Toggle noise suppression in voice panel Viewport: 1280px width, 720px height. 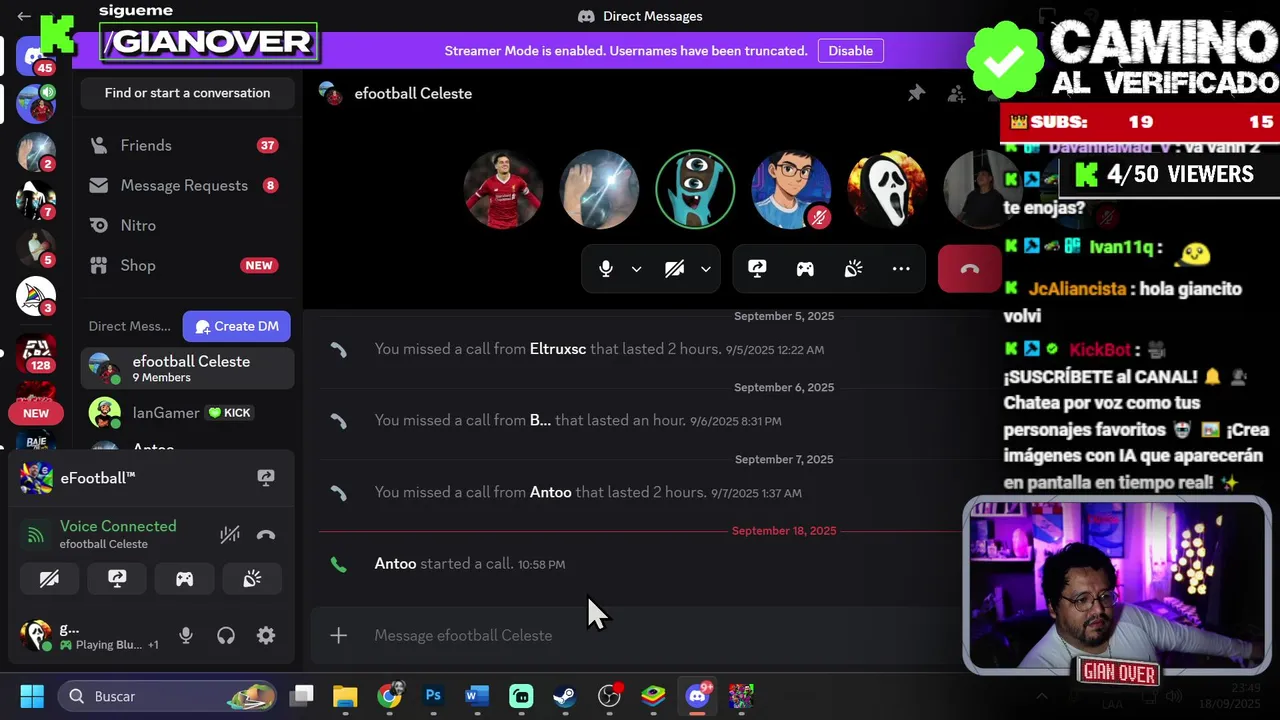230,535
